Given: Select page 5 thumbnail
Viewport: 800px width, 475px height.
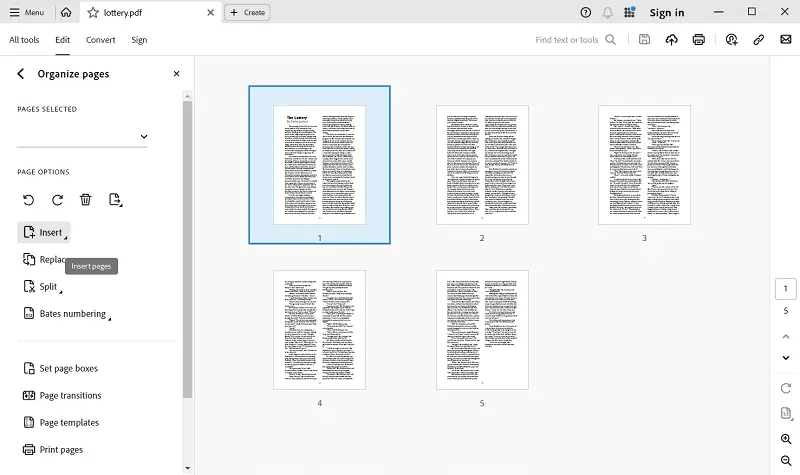Looking at the screenshot, I should click(482, 330).
